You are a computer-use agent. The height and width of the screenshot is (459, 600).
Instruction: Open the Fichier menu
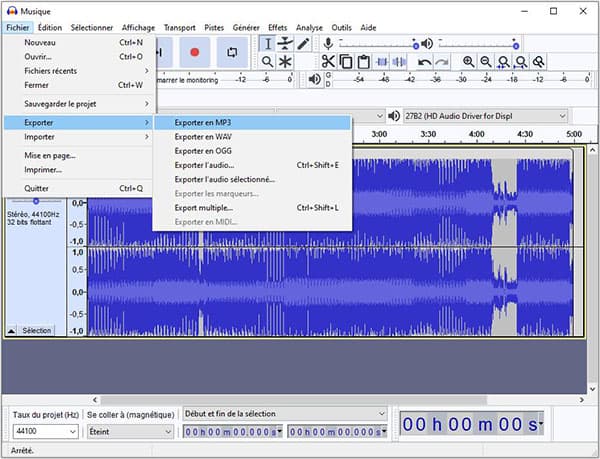18,28
